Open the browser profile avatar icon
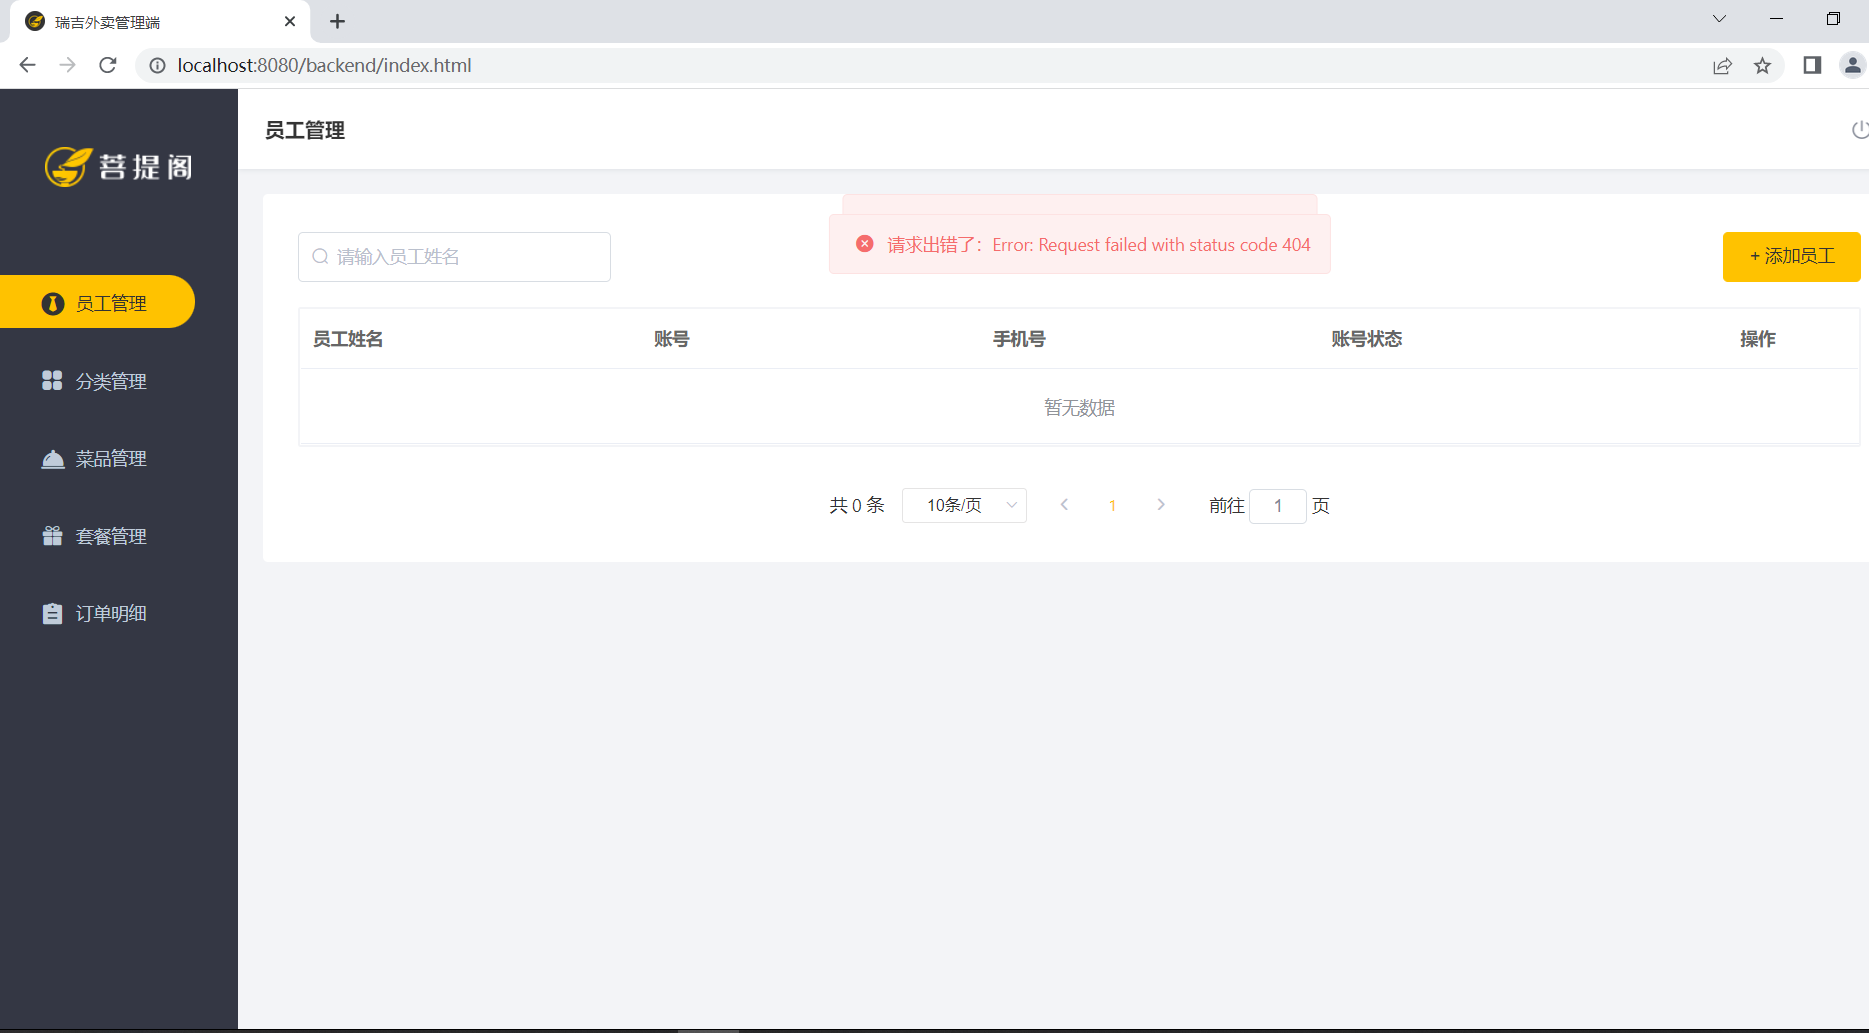1869x1033 pixels. pos(1853,66)
